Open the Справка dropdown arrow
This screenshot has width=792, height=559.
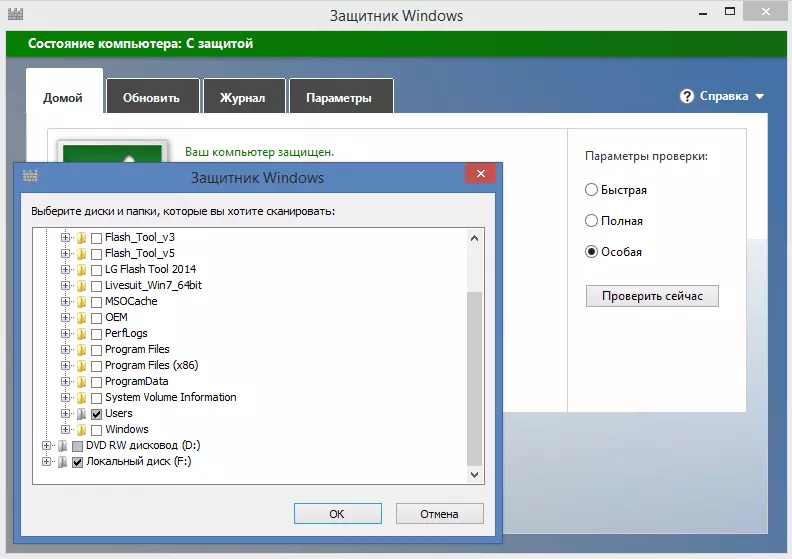click(x=760, y=96)
